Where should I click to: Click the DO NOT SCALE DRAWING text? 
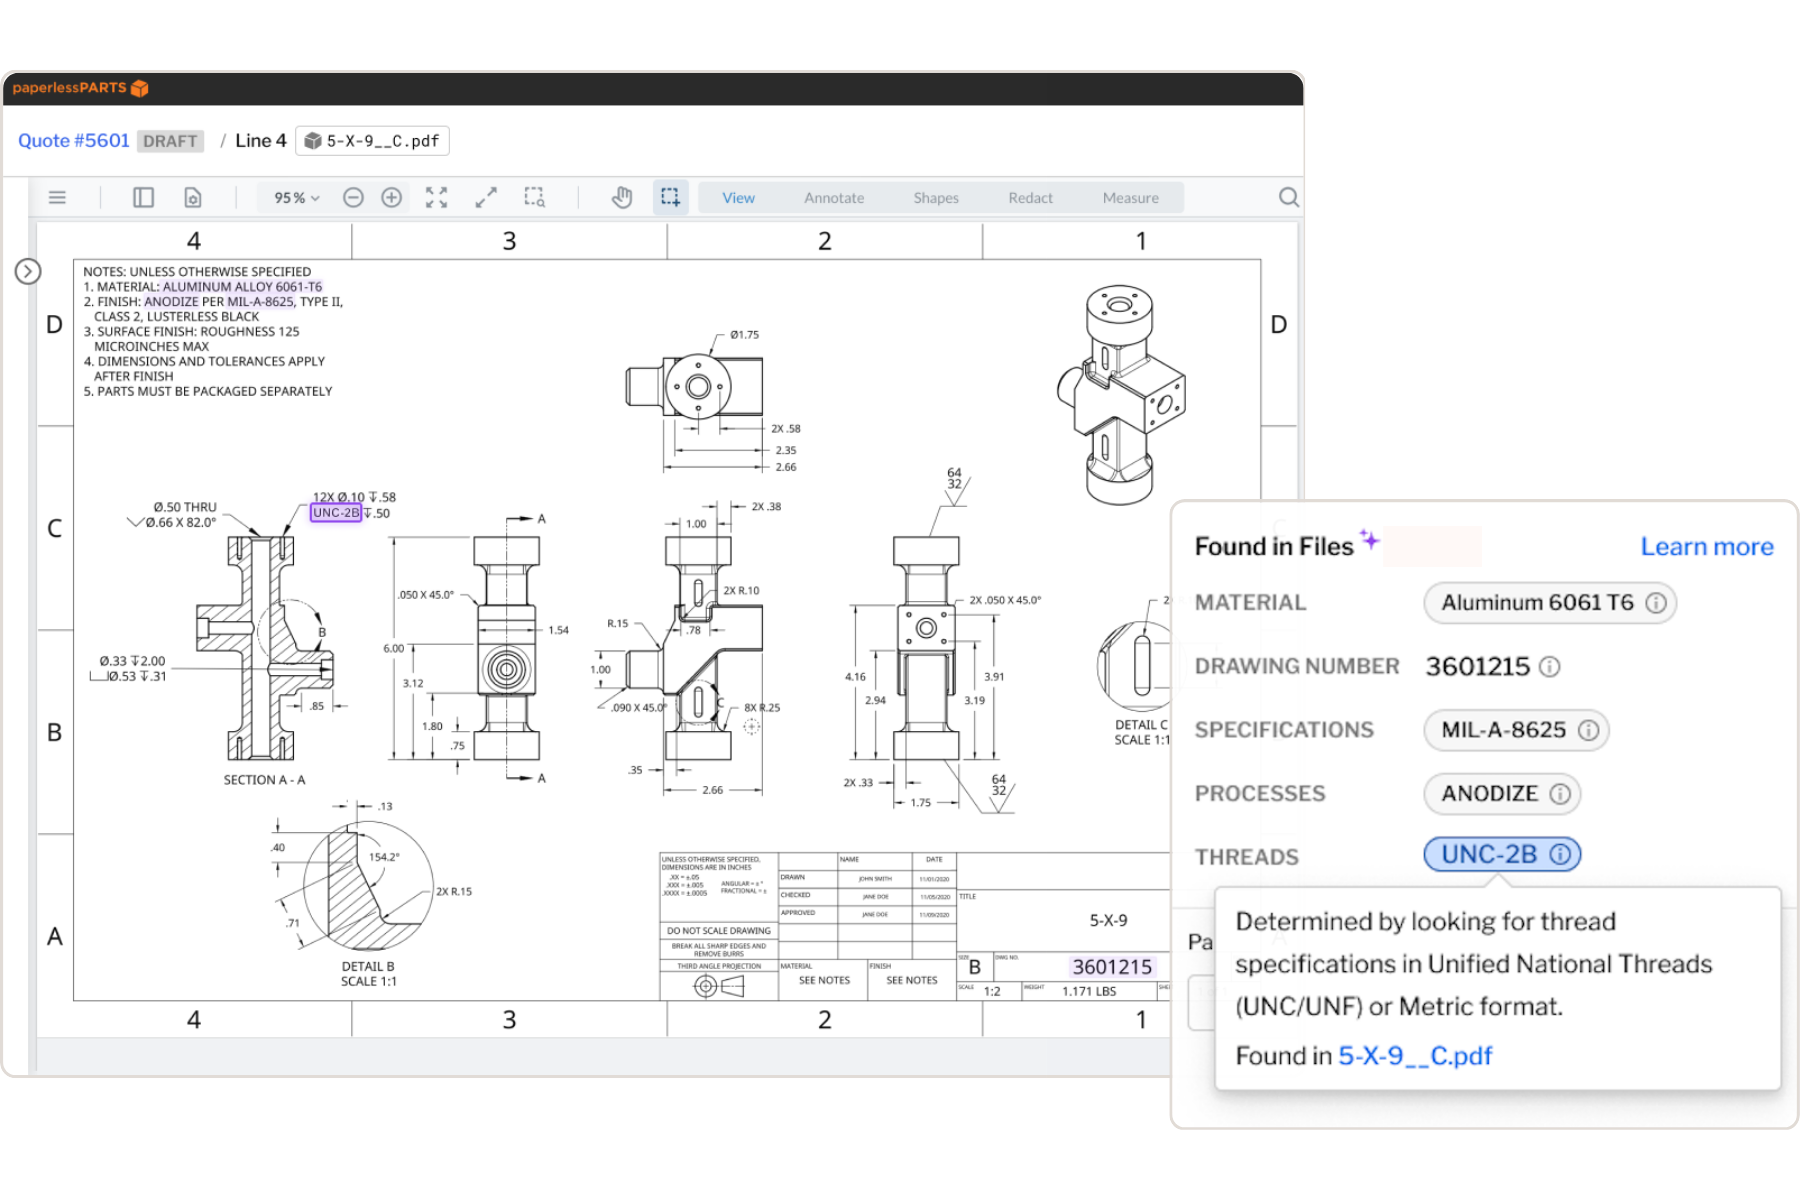click(x=719, y=931)
